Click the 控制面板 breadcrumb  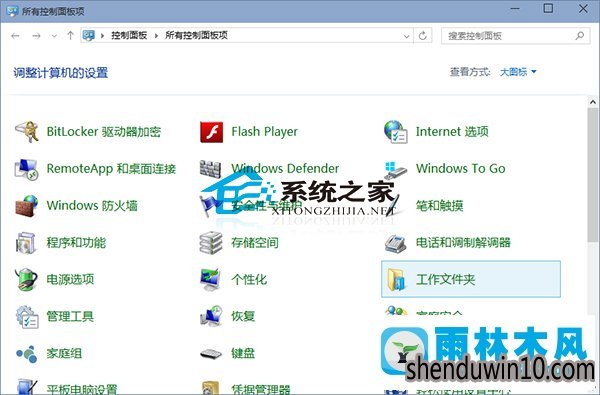[129, 36]
